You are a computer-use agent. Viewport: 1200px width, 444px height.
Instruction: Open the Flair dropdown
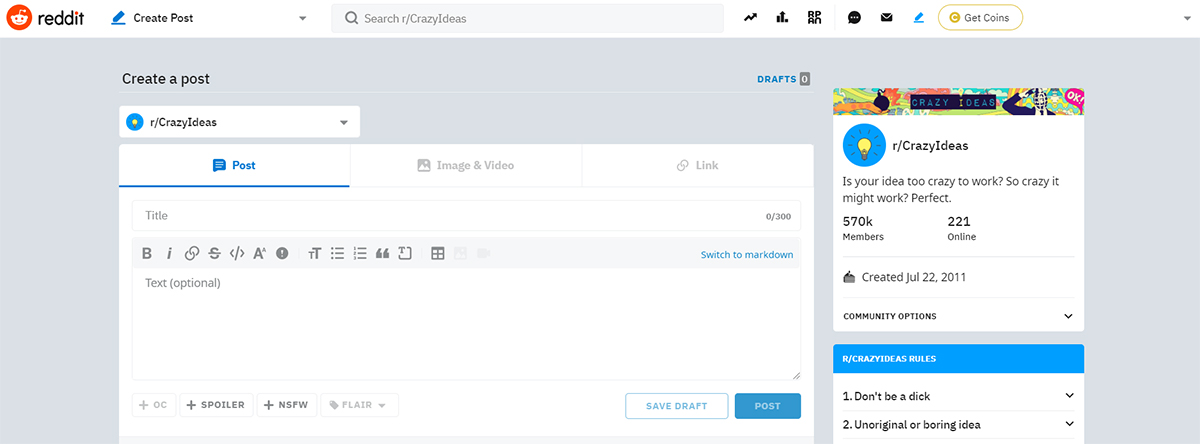click(360, 405)
